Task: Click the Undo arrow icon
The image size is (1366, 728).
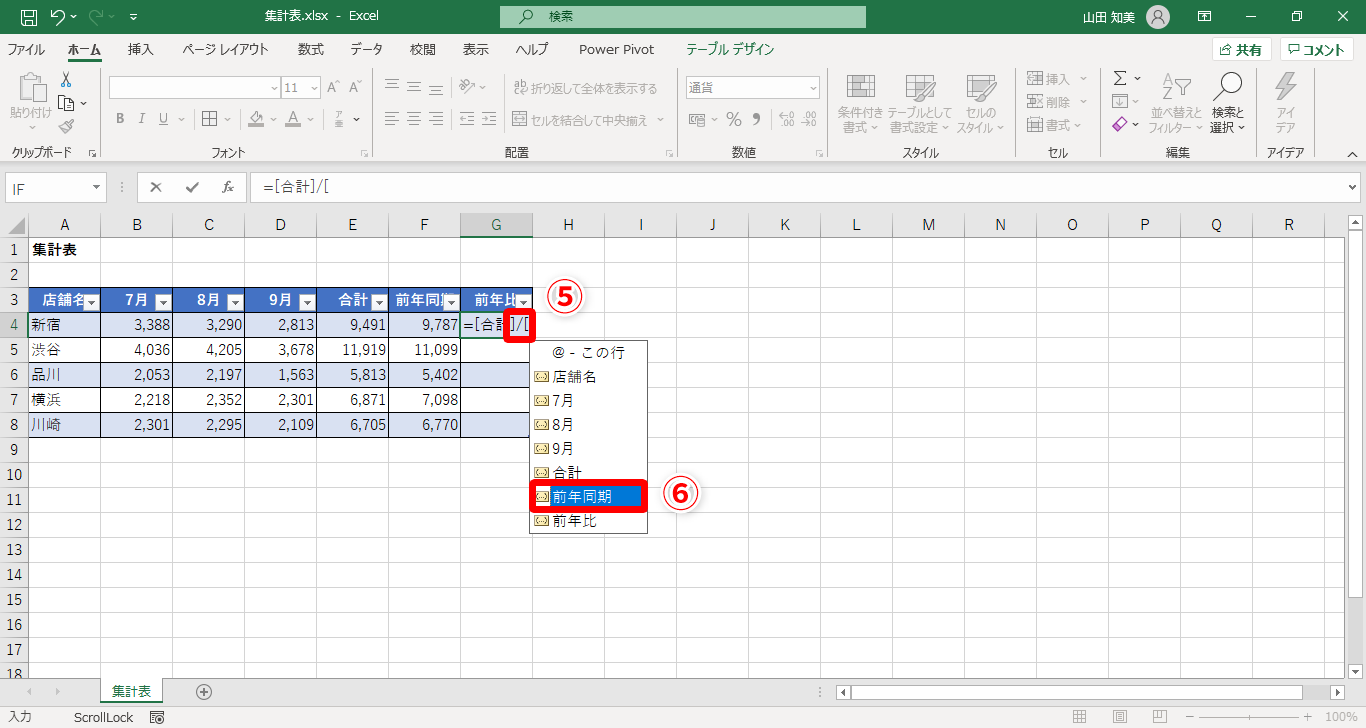Action: [x=58, y=17]
